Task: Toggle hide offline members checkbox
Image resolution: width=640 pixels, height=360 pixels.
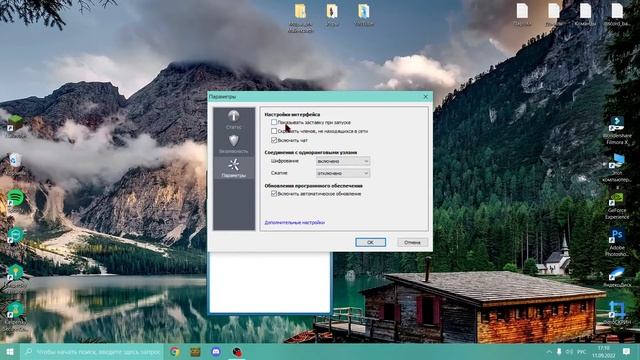Action: pyautogui.click(x=274, y=131)
